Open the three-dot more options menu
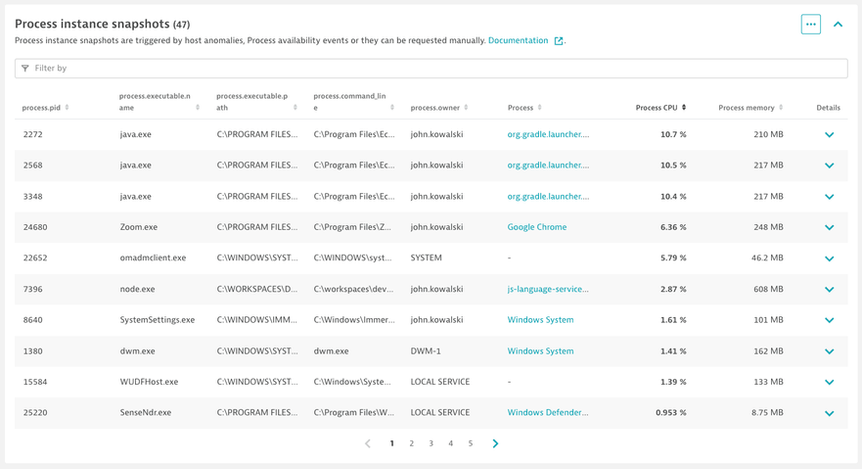The height and width of the screenshot is (469, 862). 810,24
